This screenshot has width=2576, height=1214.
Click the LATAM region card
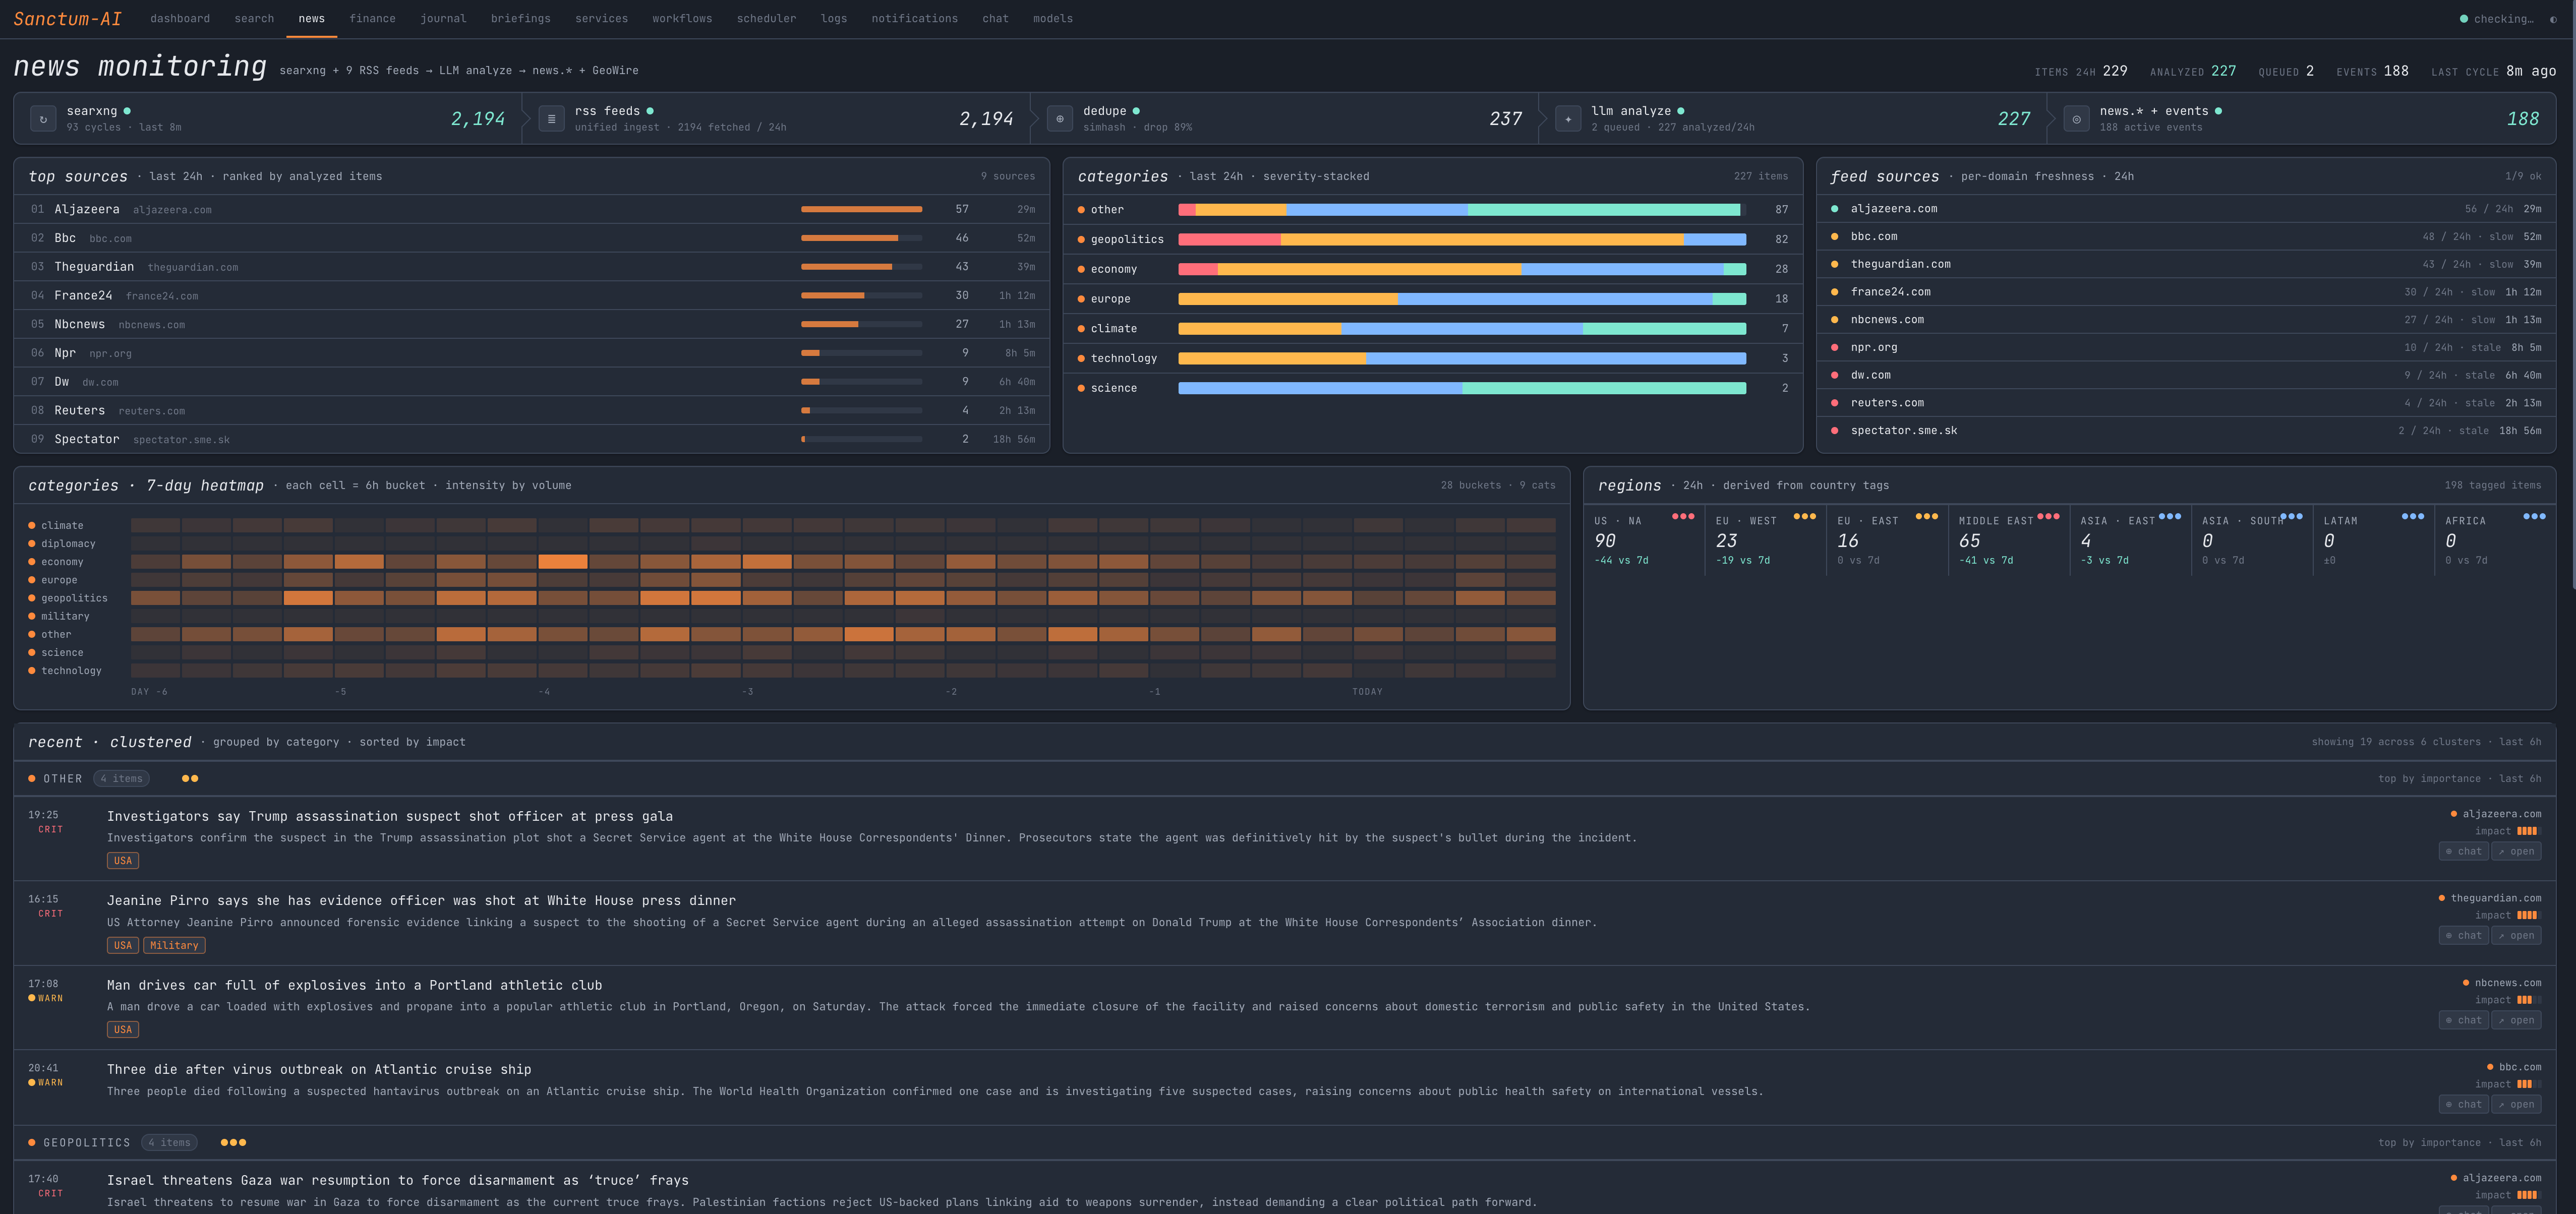click(x=2374, y=541)
